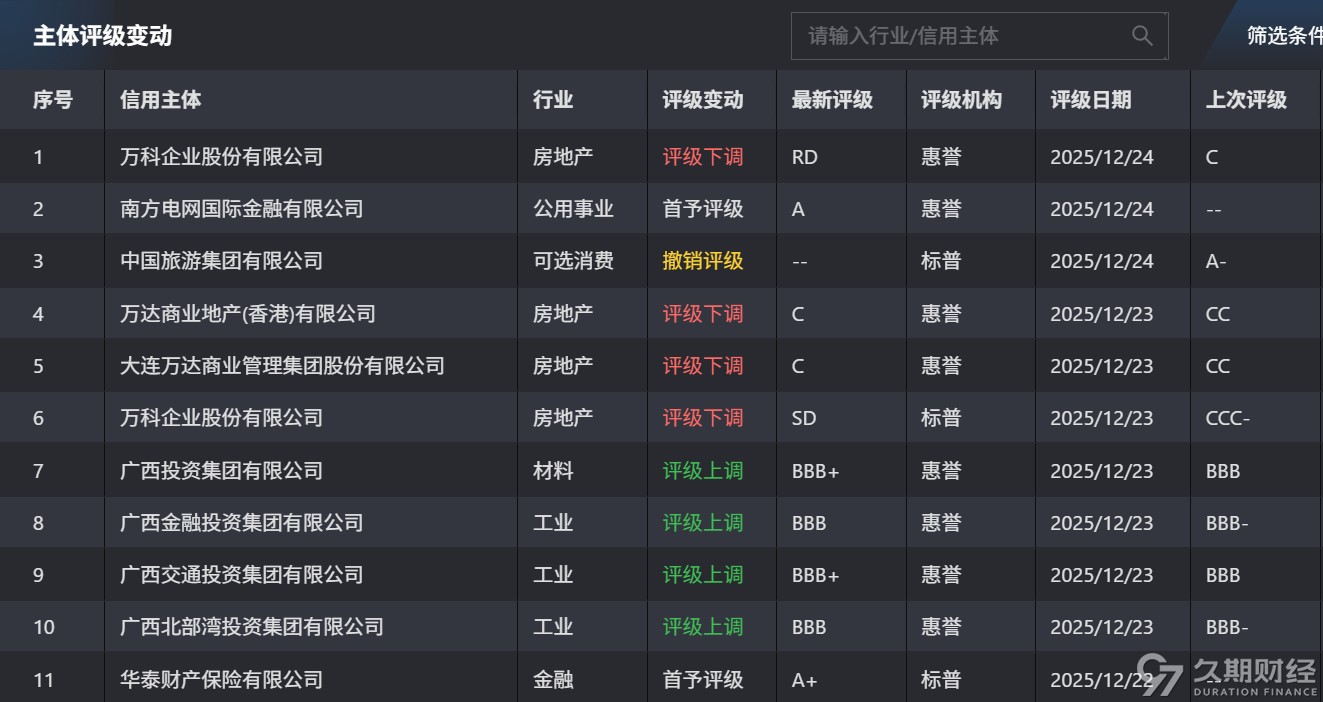Select 广西北部湾投资集团有限公司 entry
The width and height of the screenshot is (1323, 702).
tap(252, 627)
